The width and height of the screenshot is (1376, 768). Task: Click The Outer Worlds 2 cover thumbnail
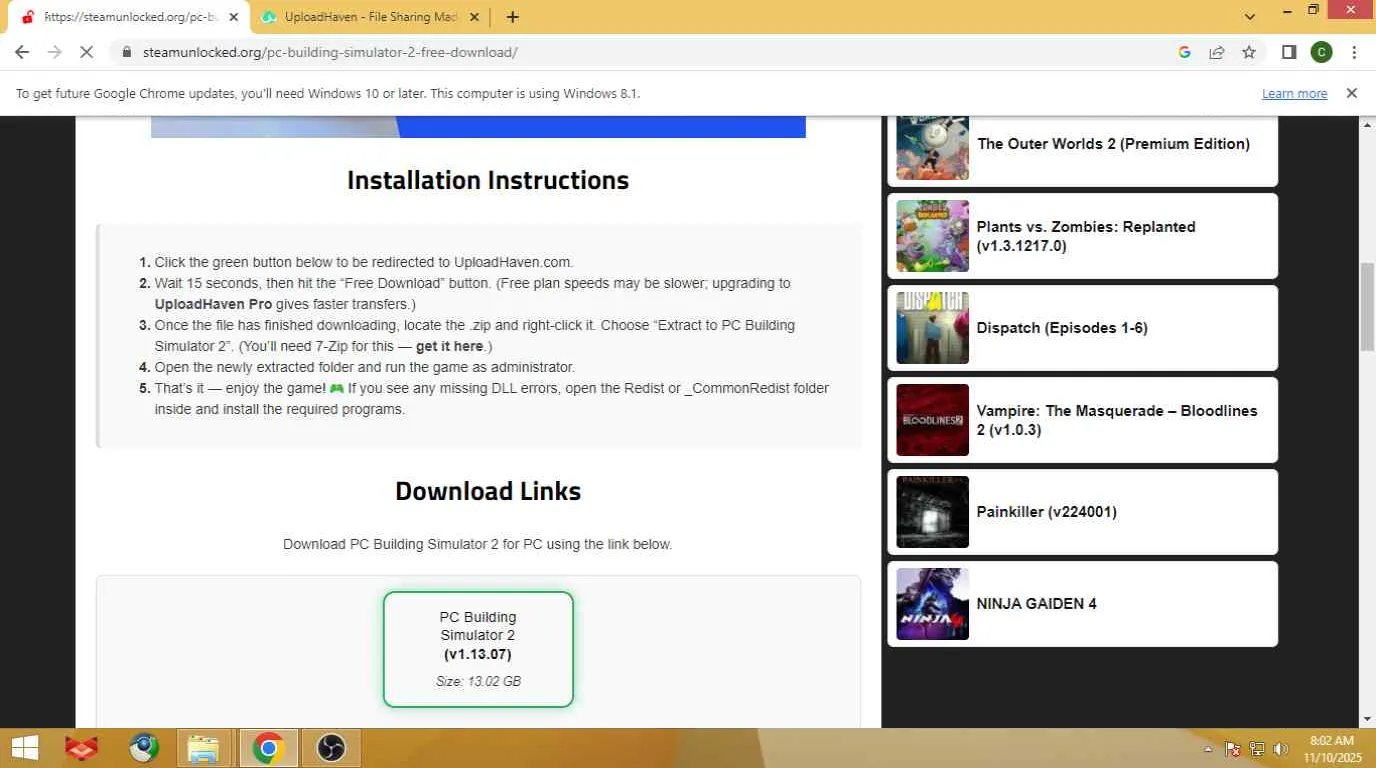pyautogui.click(x=932, y=147)
